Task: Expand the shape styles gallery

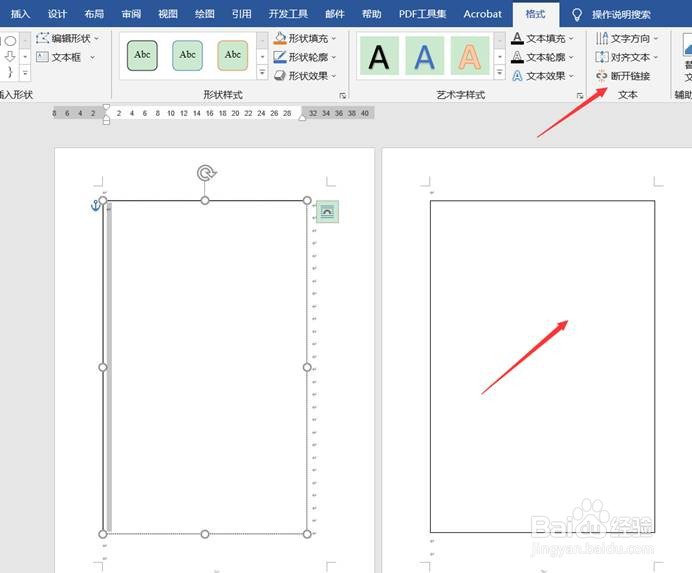Action: [x=262, y=72]
